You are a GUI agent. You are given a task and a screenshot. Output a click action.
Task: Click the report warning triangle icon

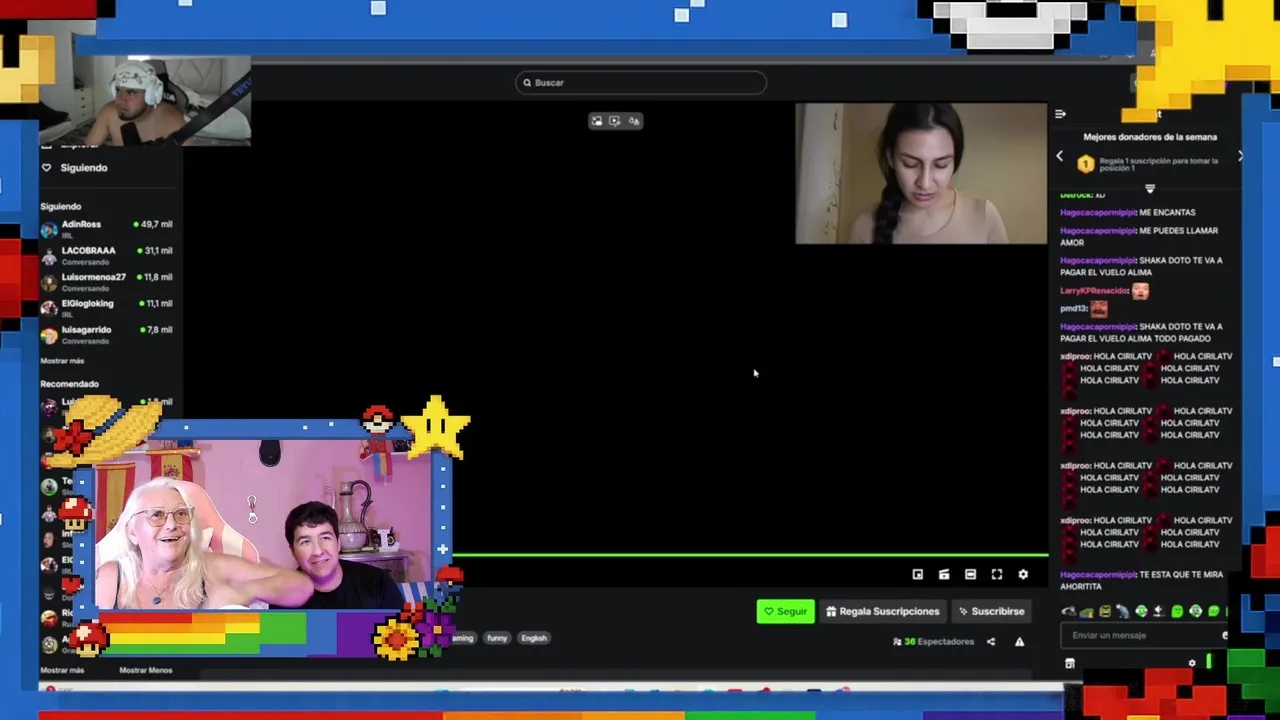point(1019,642)
